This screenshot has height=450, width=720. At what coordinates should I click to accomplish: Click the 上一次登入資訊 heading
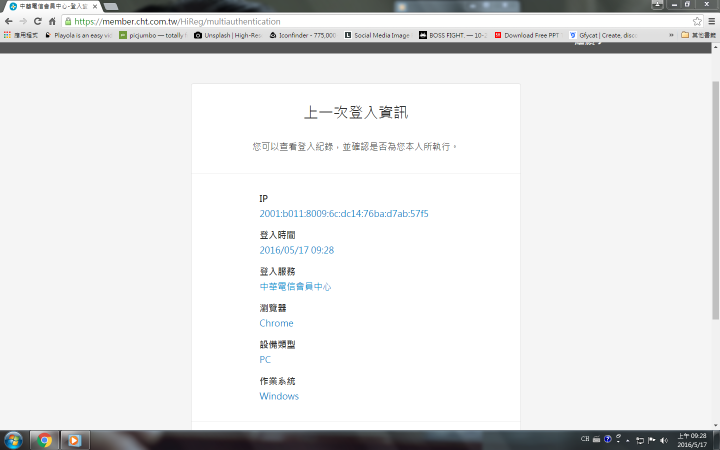(x=356, y=112)
